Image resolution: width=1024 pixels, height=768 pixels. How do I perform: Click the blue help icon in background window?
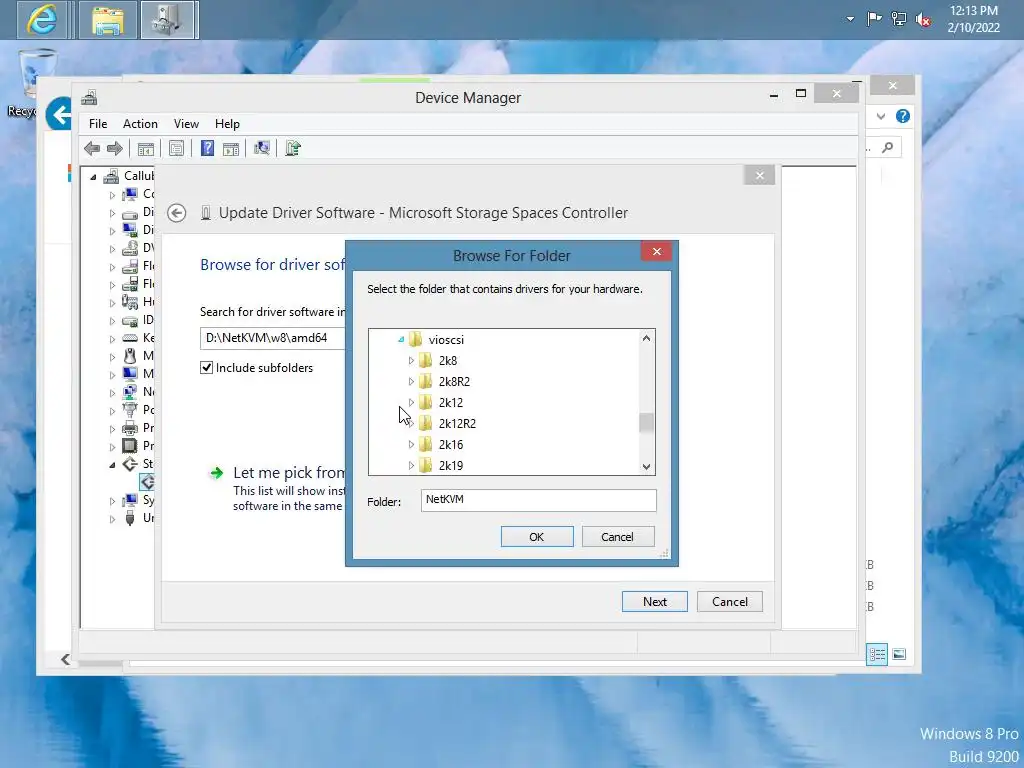pyautogui.click(x=903, y=116)
